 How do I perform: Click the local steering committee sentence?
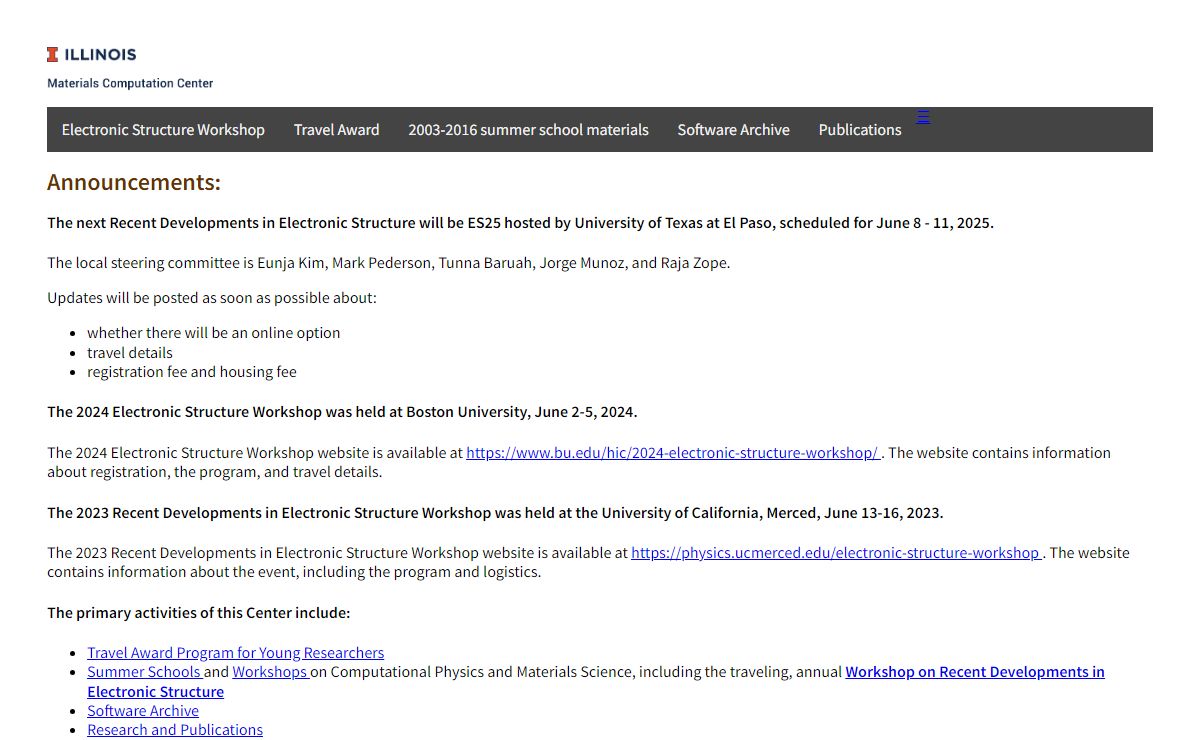pyautogui.click(x=389, y=263)
